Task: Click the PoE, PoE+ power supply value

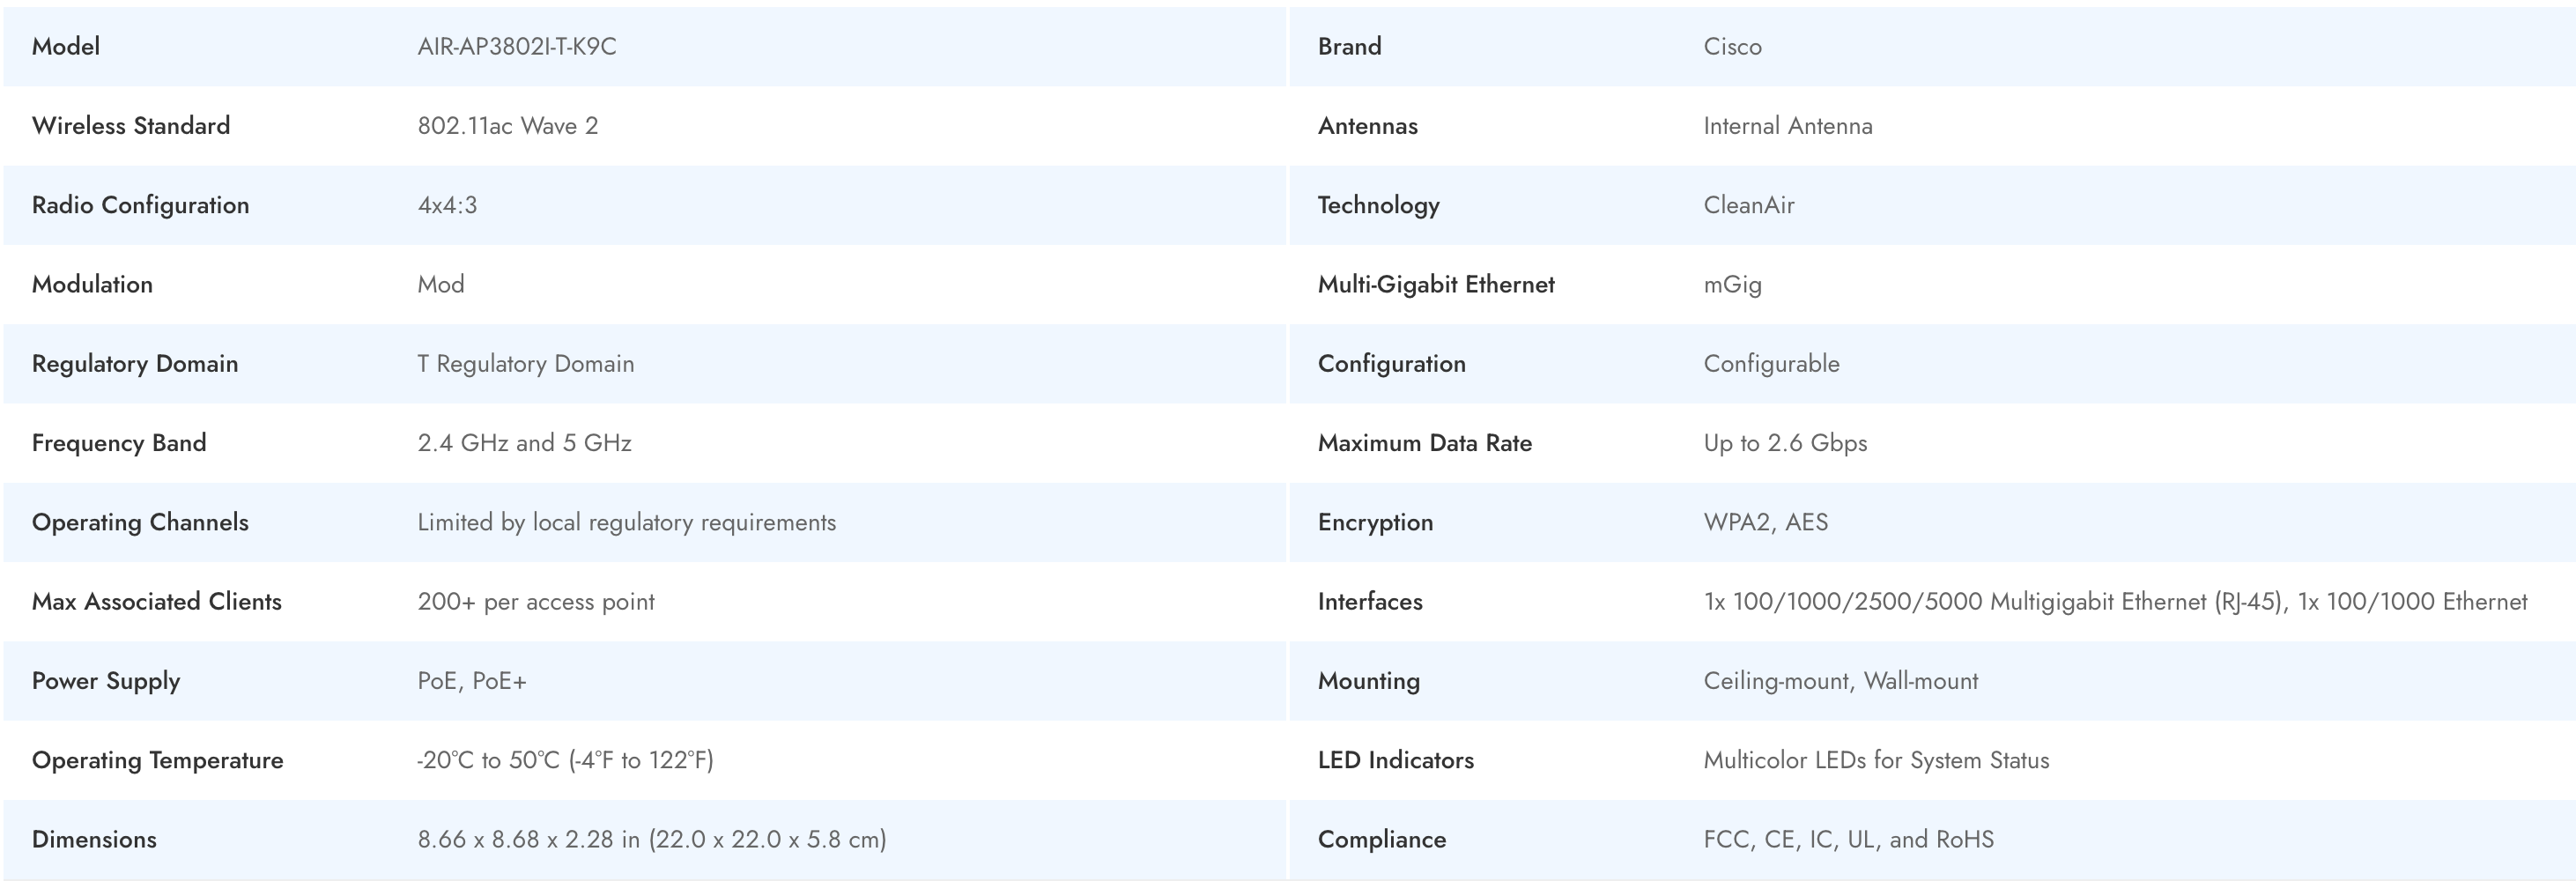Action: [471, 680]
